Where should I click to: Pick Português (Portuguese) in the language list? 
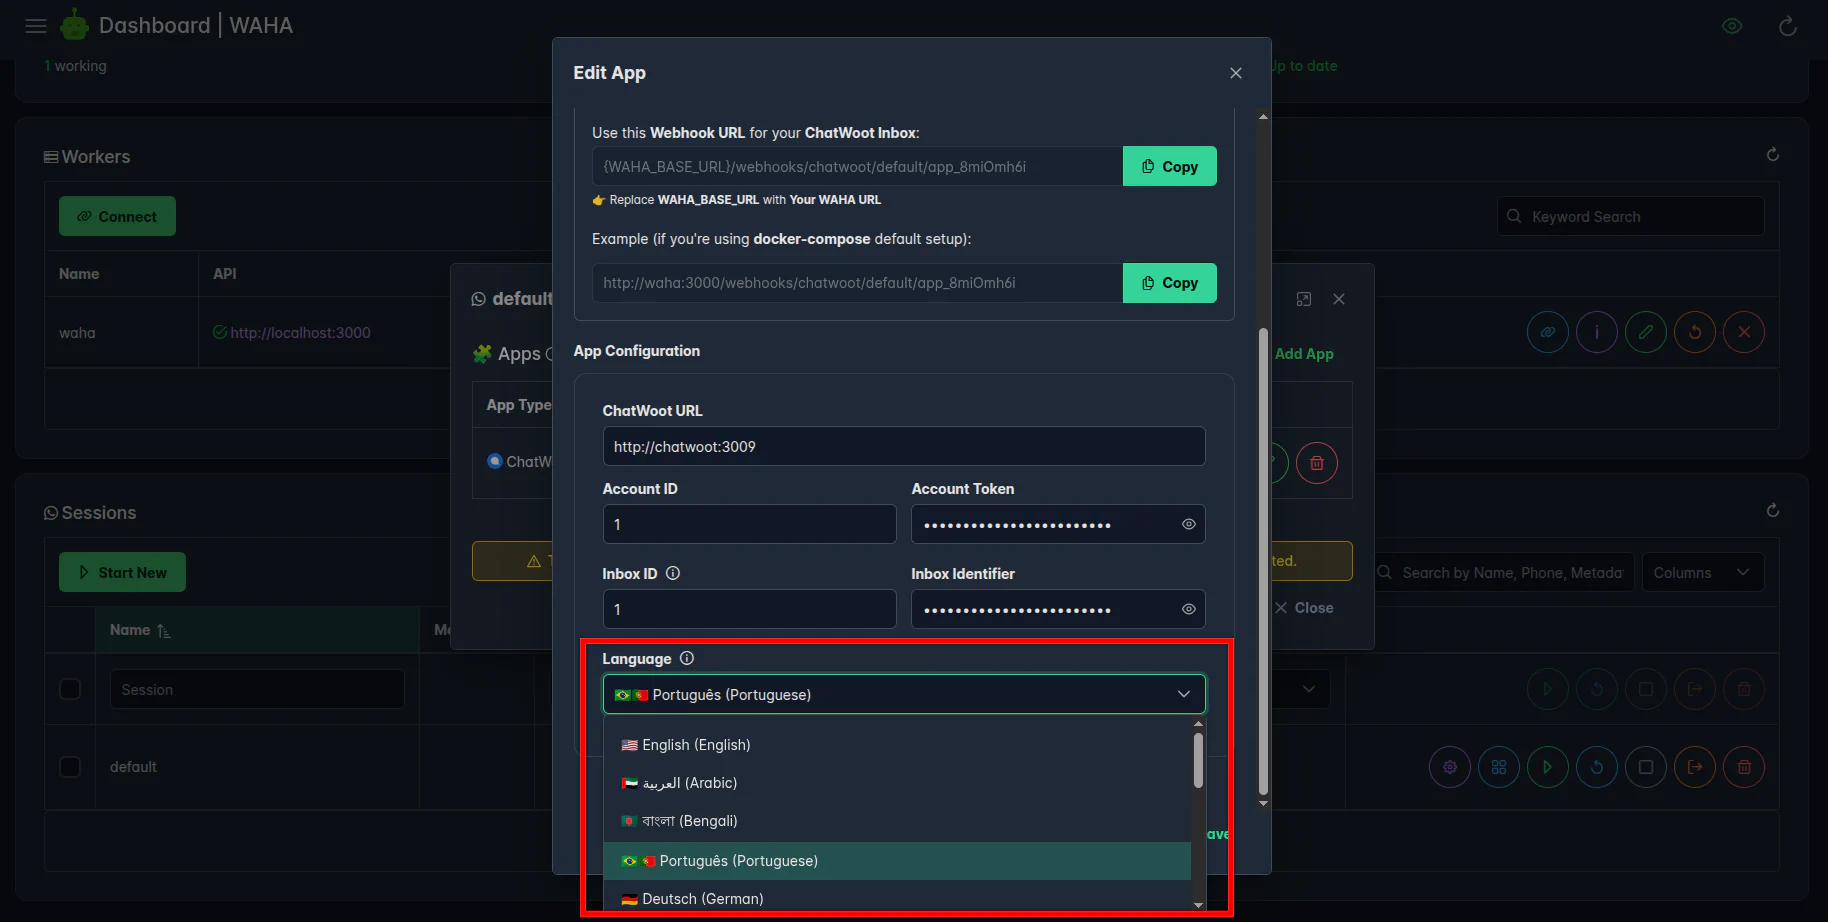pyautogui.click(x=897, y=861)
